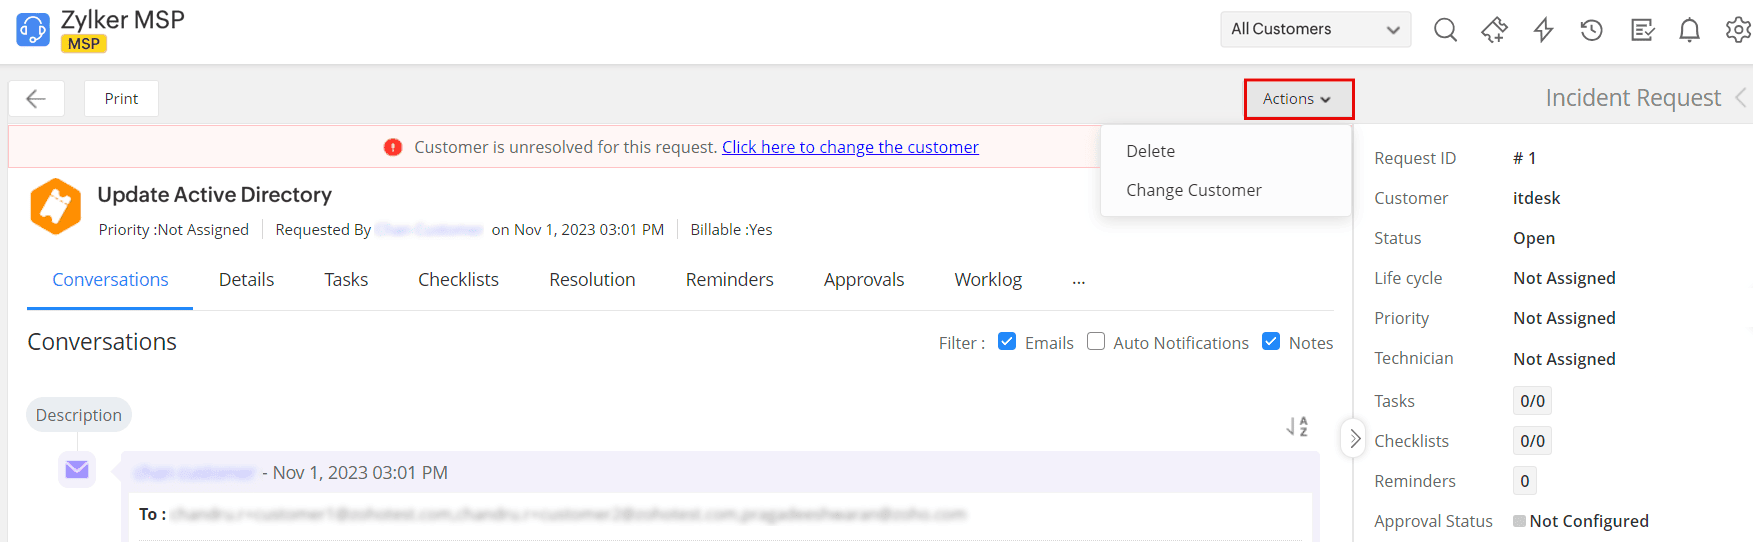The height and width of the screenshot is (542, 1753).
Task: Open the All Customers dropdown
Action: [x=1314, y=30]
